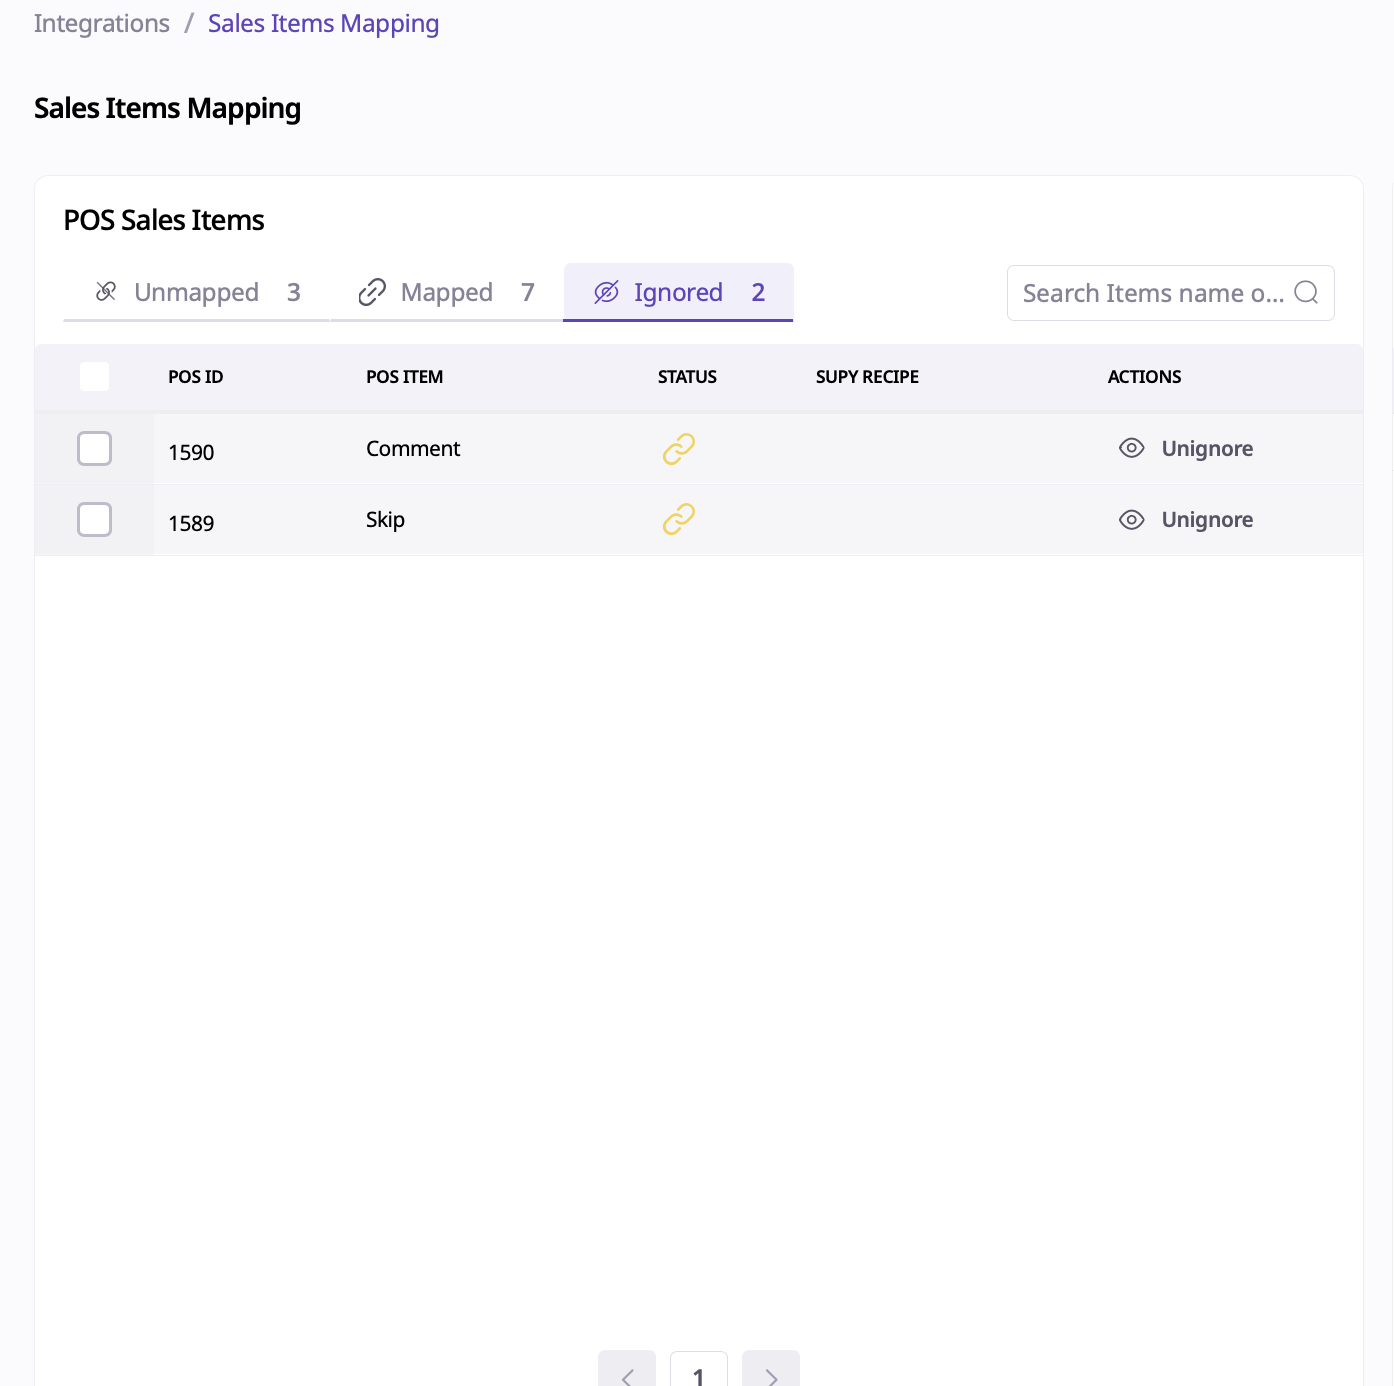Click the link status icon for Comment
Image resolution: width=1394 pixels, height=1386 pixels.
point(679,449)
